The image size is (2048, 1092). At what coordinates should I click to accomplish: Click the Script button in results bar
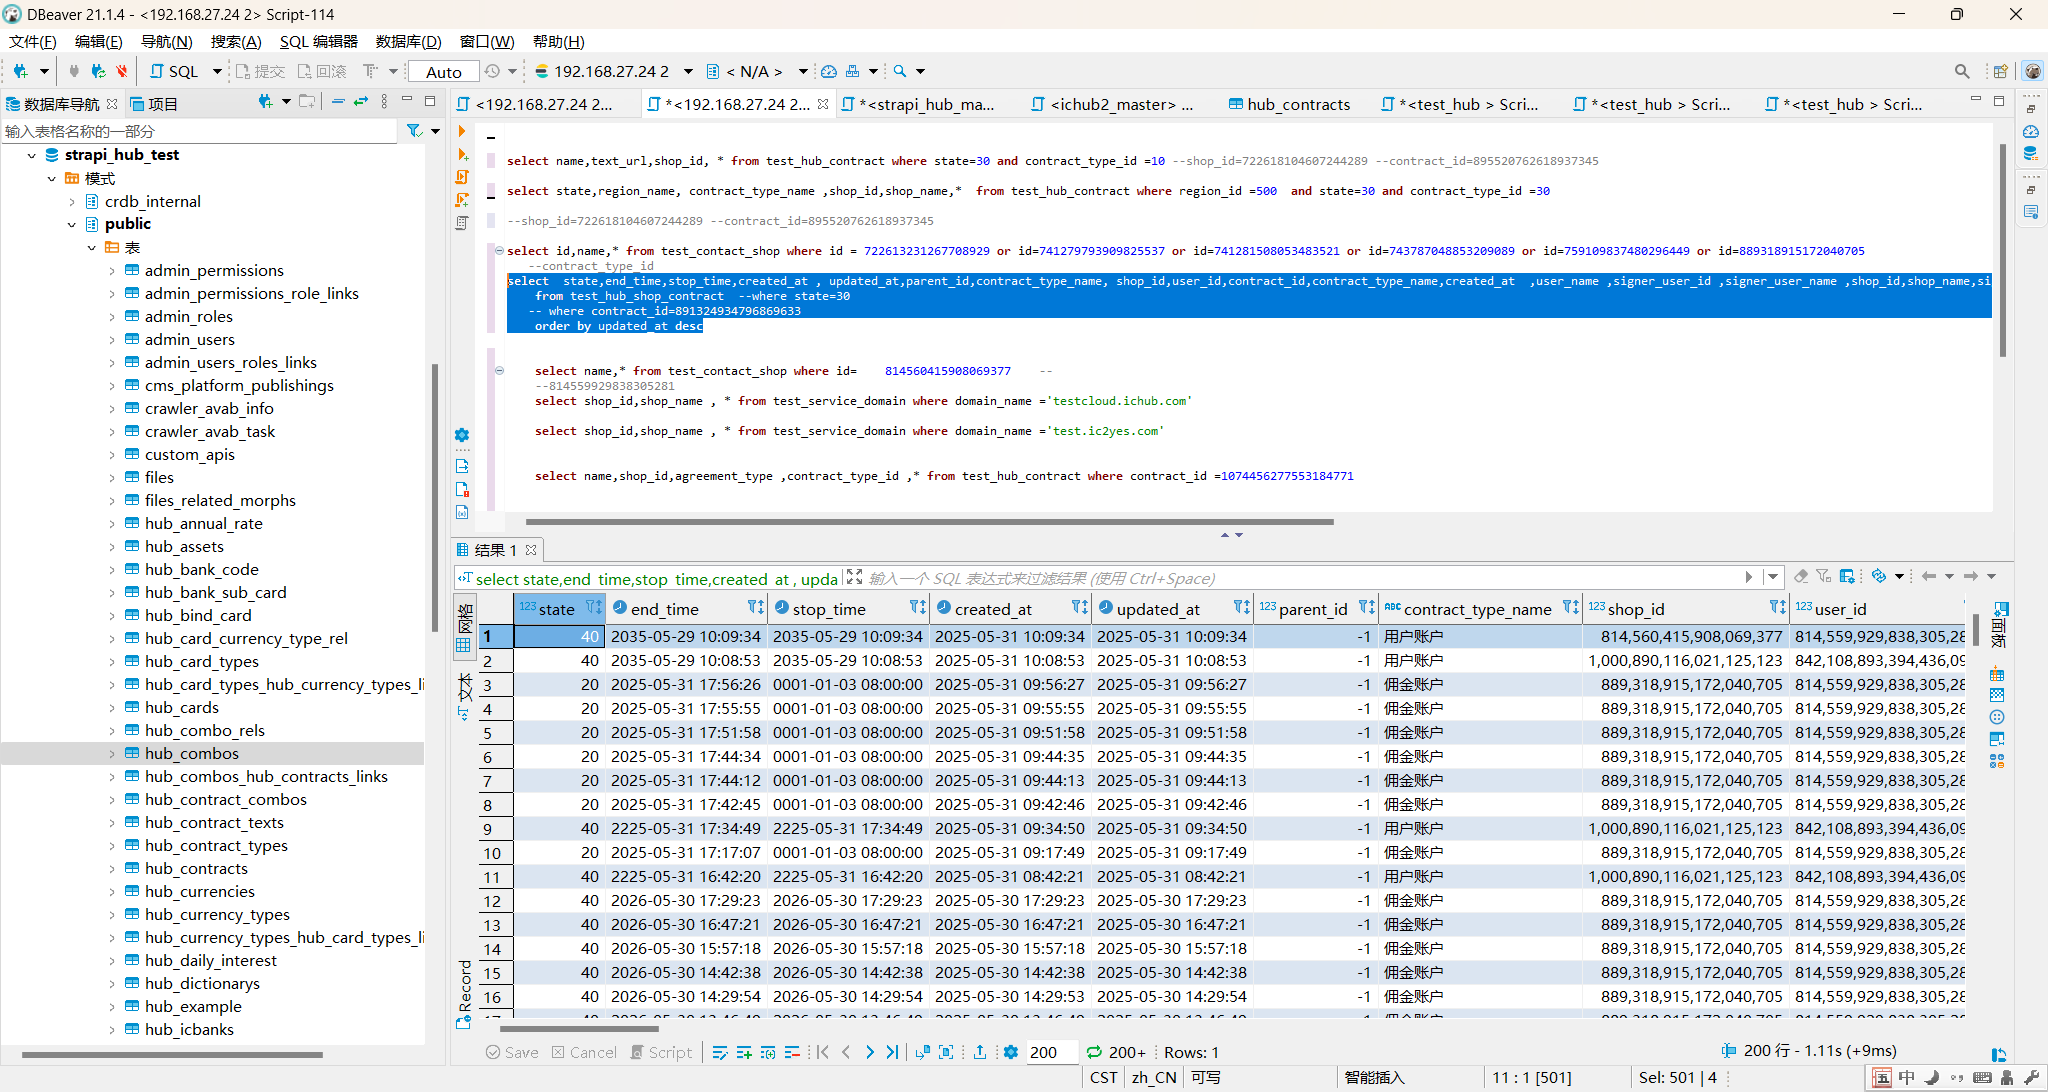[x=661, y=1052]
